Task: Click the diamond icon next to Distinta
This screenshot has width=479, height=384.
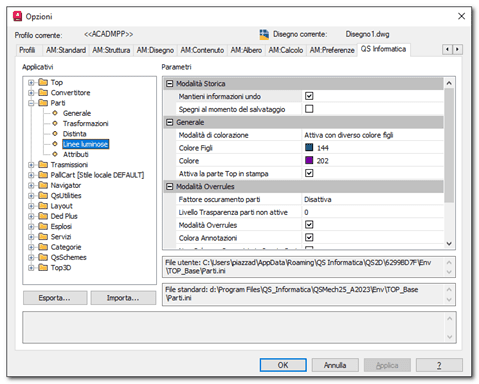Action: (55, 134)
